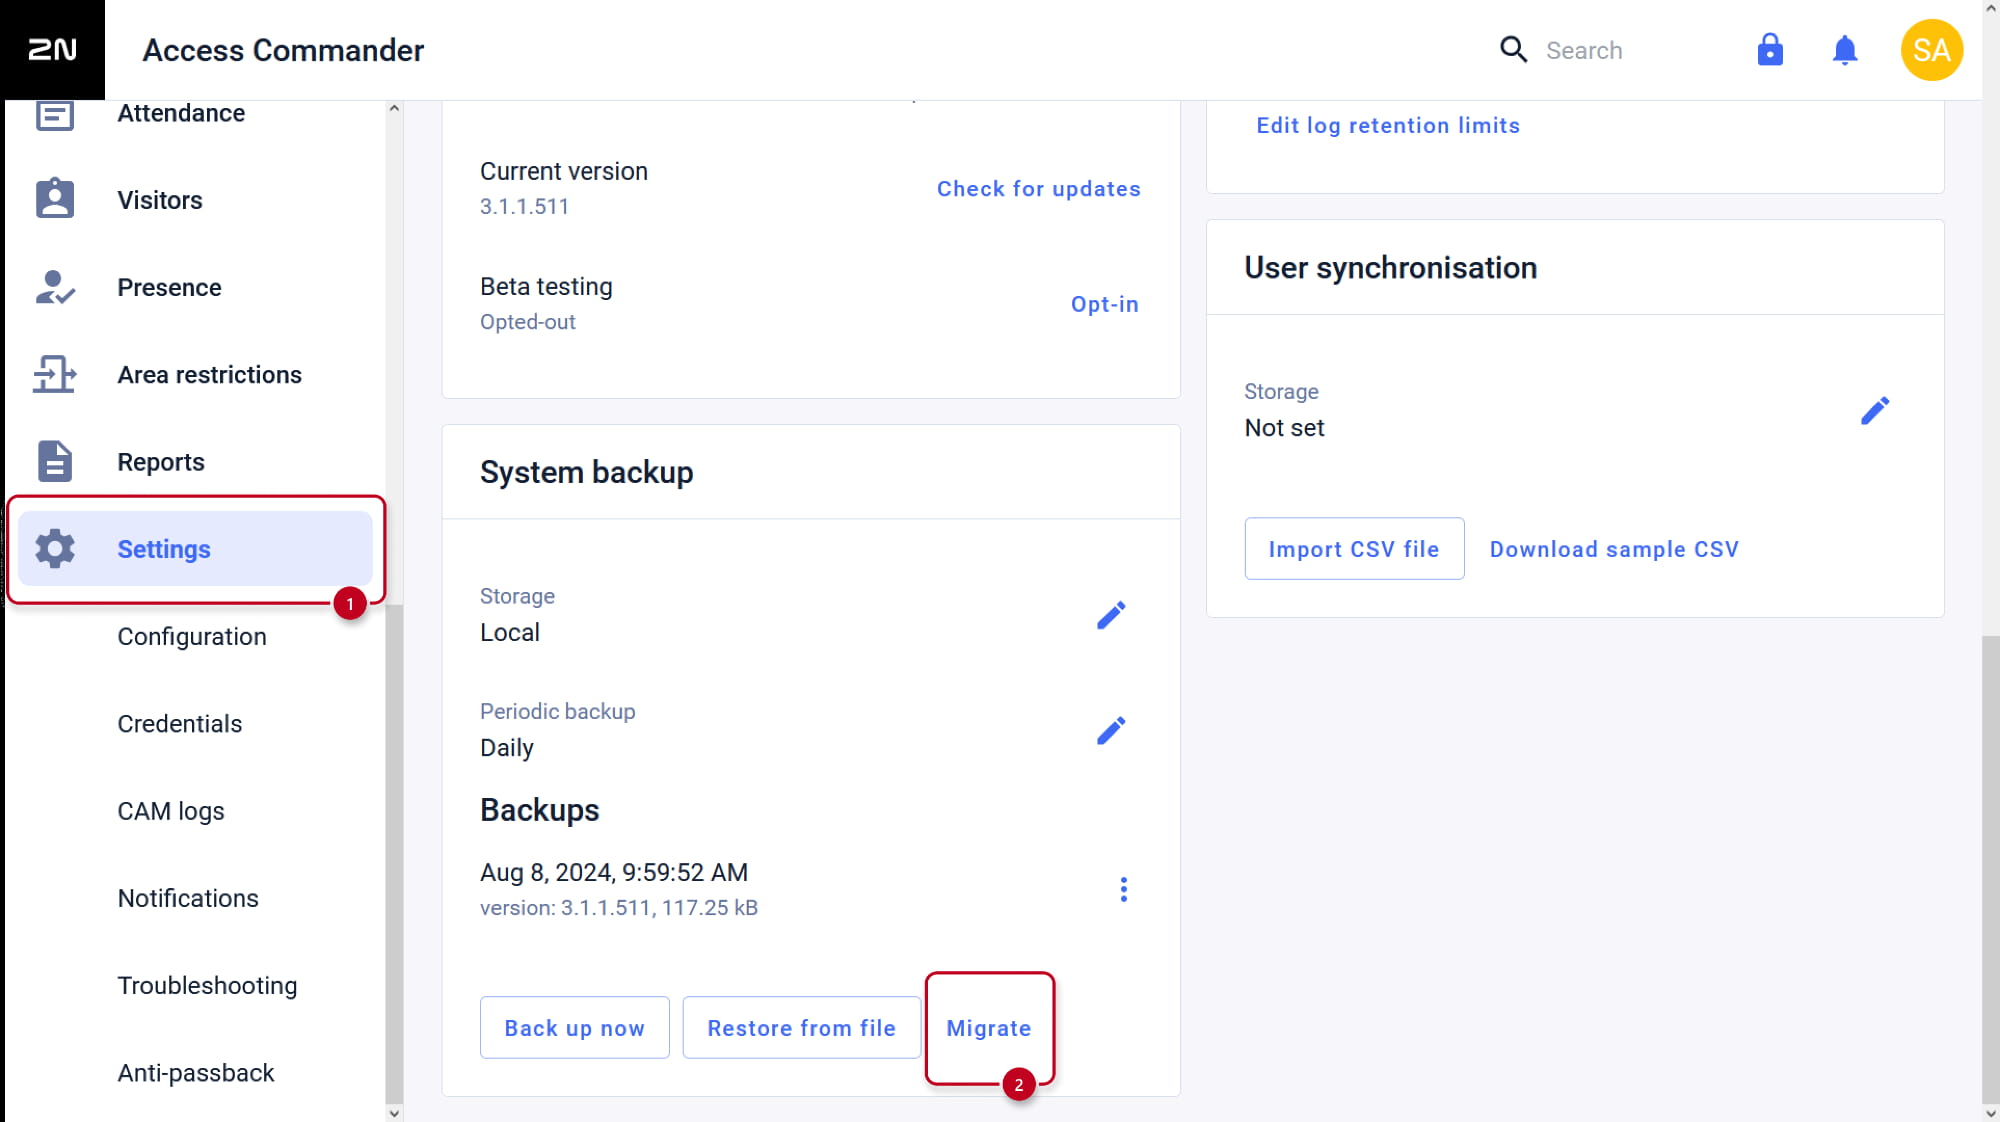The image size is (2000, 1122).
Task: Click the Local storage value
Action: coord(510,632)
